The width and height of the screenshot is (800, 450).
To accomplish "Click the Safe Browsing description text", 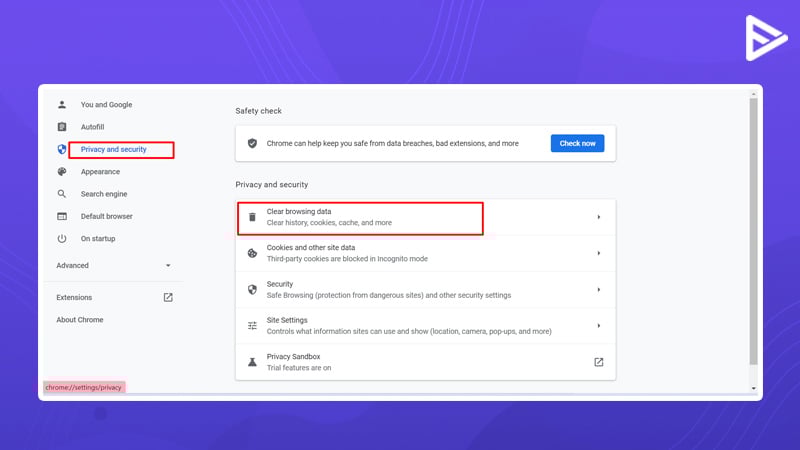I will click(388, 295).
